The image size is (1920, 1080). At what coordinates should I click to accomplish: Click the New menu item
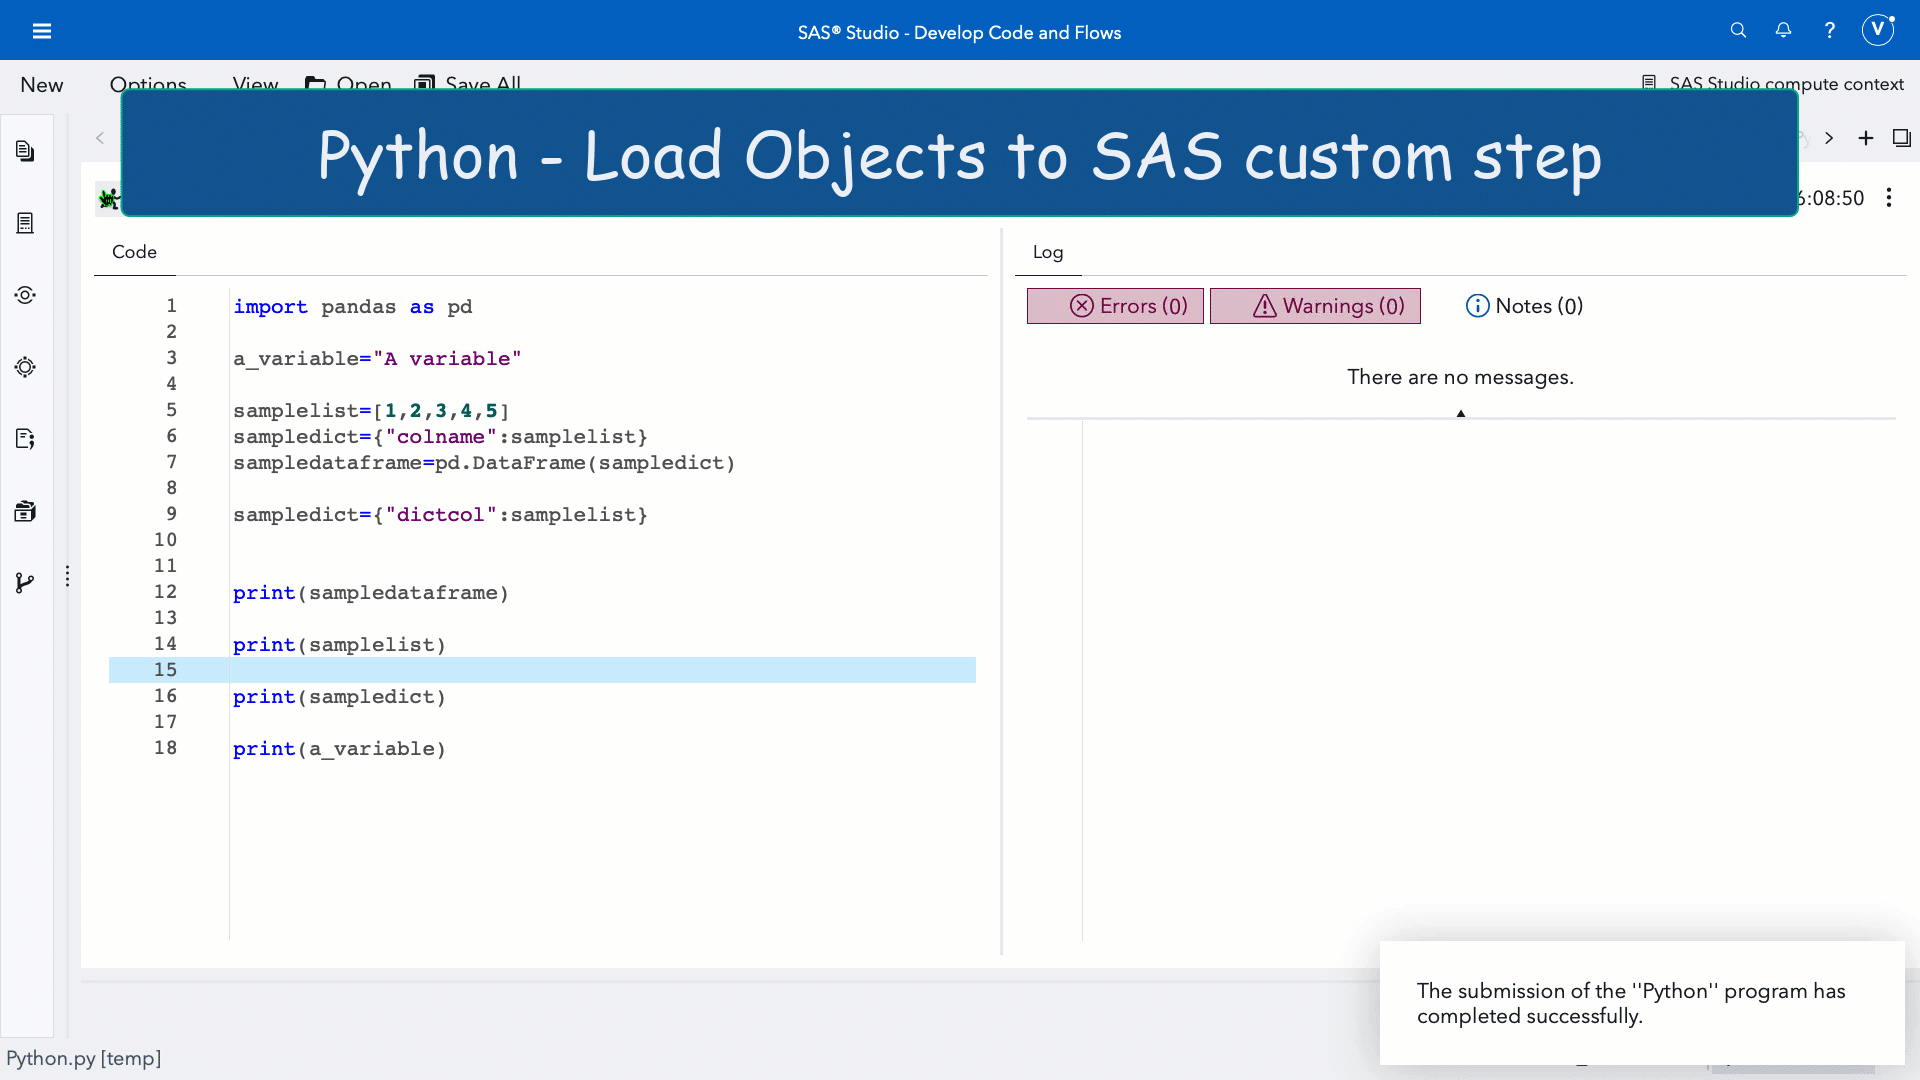point(41,85)
